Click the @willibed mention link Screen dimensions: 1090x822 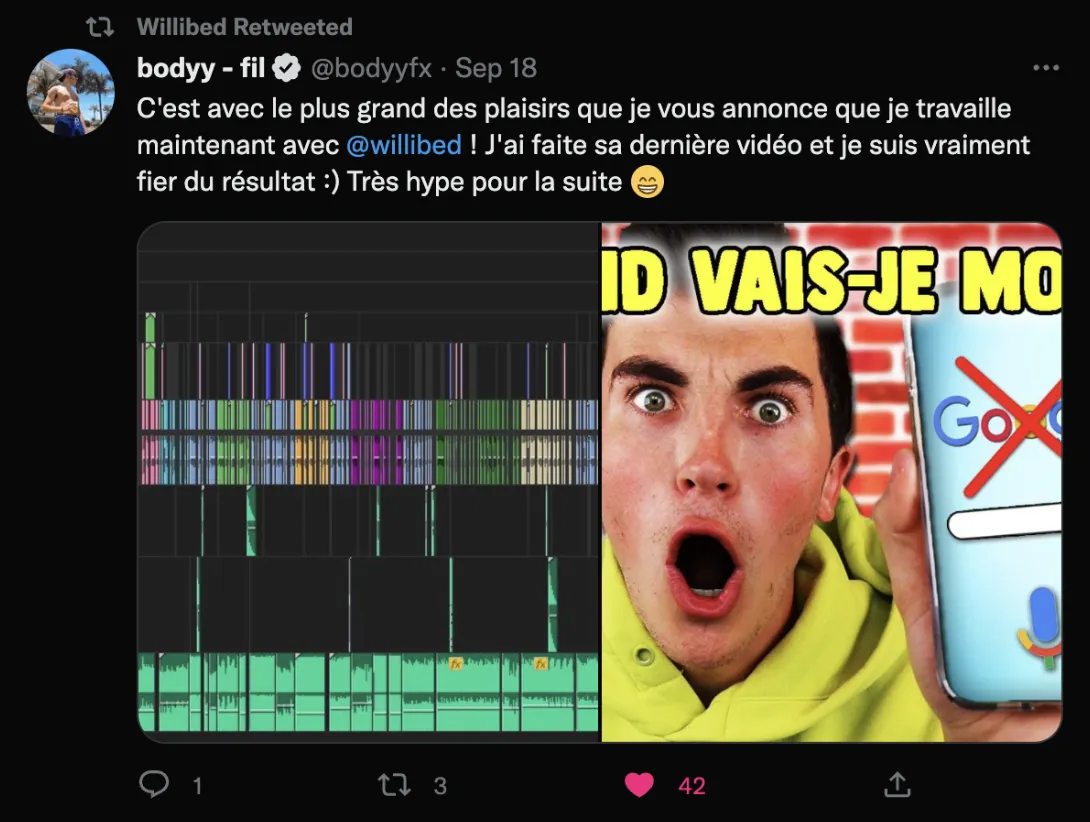point(404,145)
